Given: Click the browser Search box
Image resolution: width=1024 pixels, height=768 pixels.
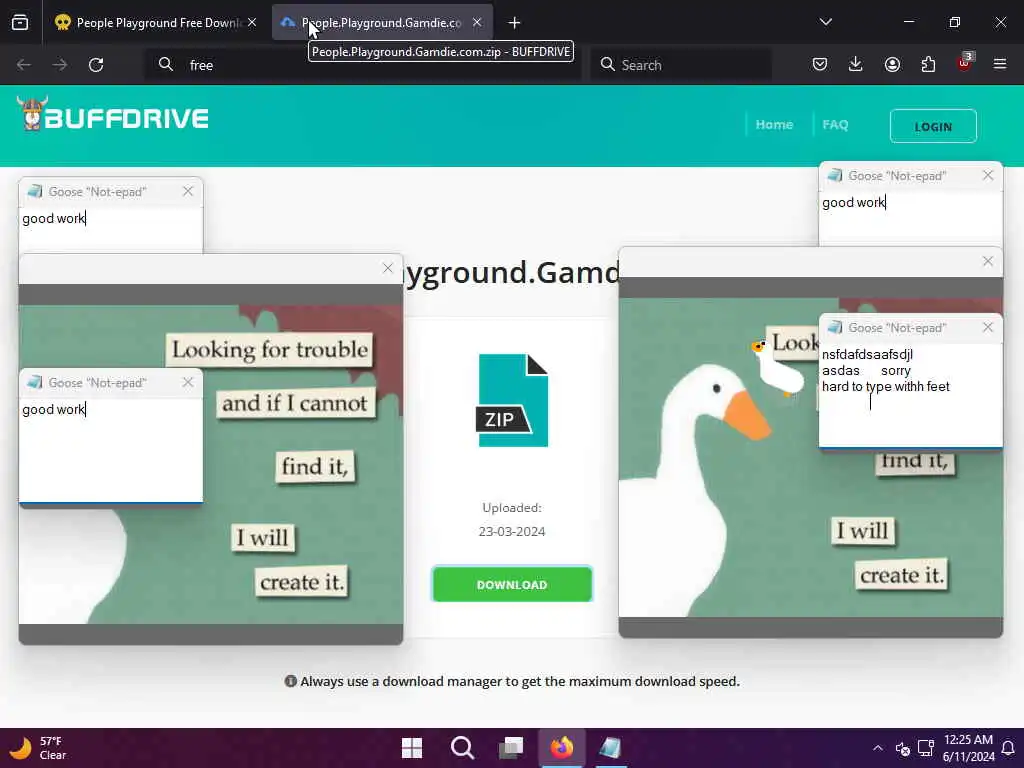Looking at the screenshot, I should pyautogui.click(x=681, y=65).
